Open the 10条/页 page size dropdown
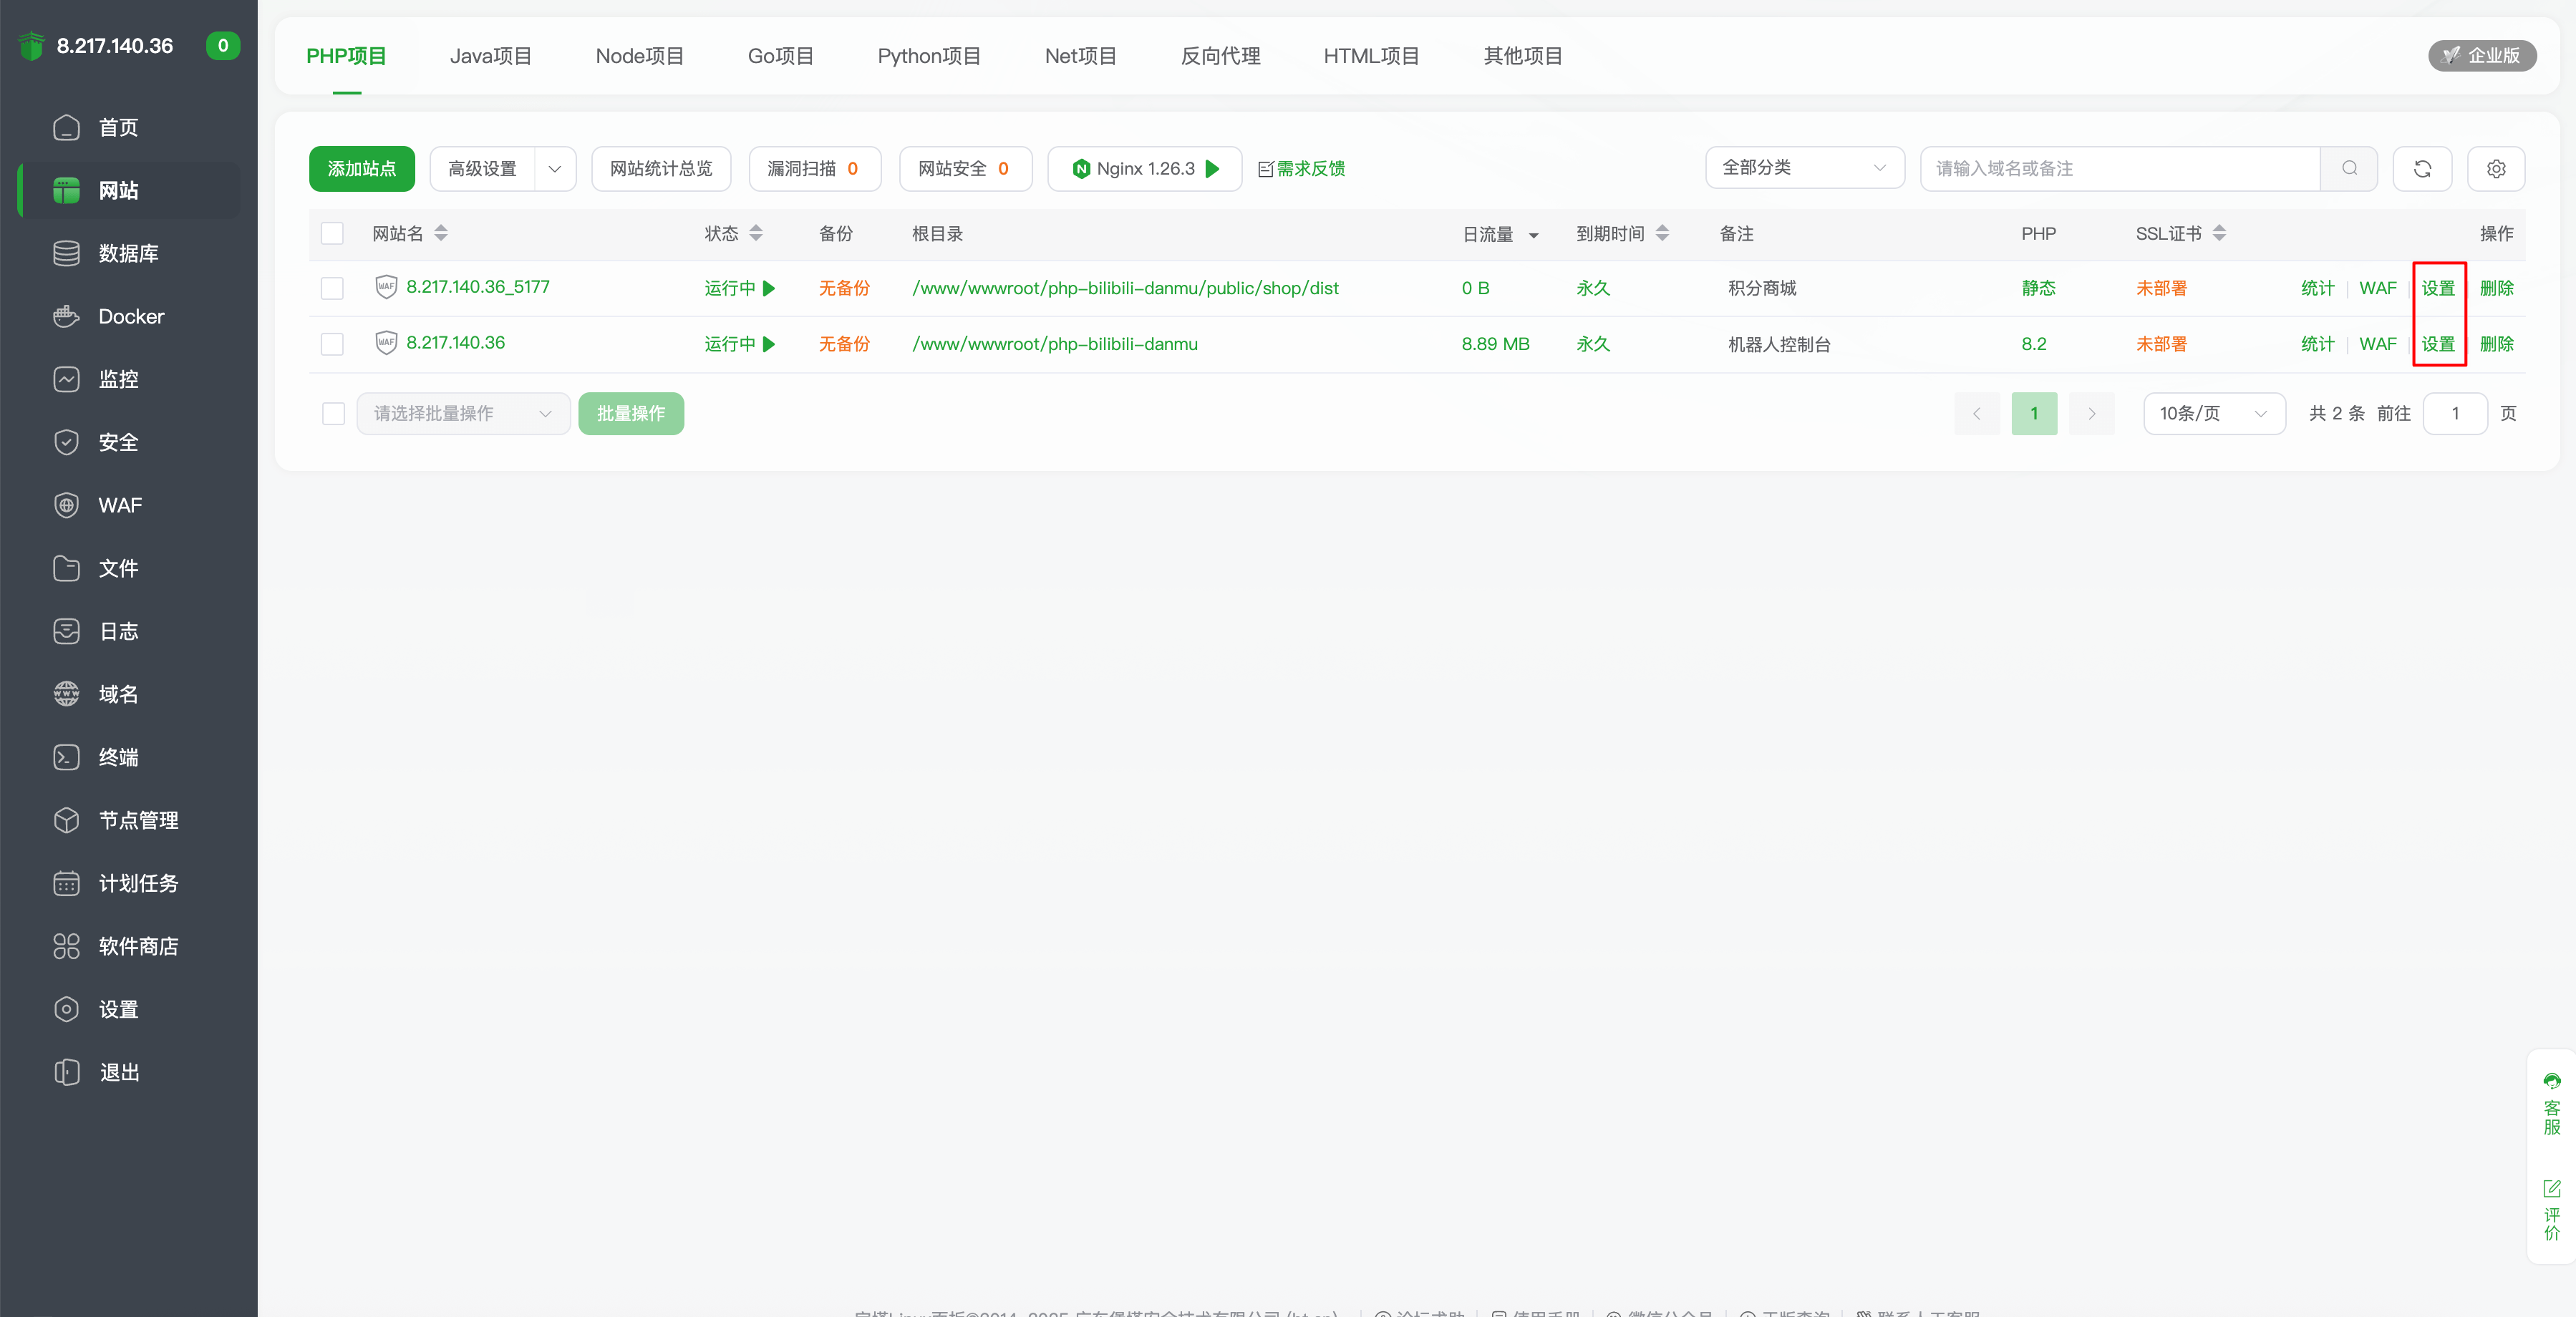The image size is (2576, 1317). point(2213,413)
